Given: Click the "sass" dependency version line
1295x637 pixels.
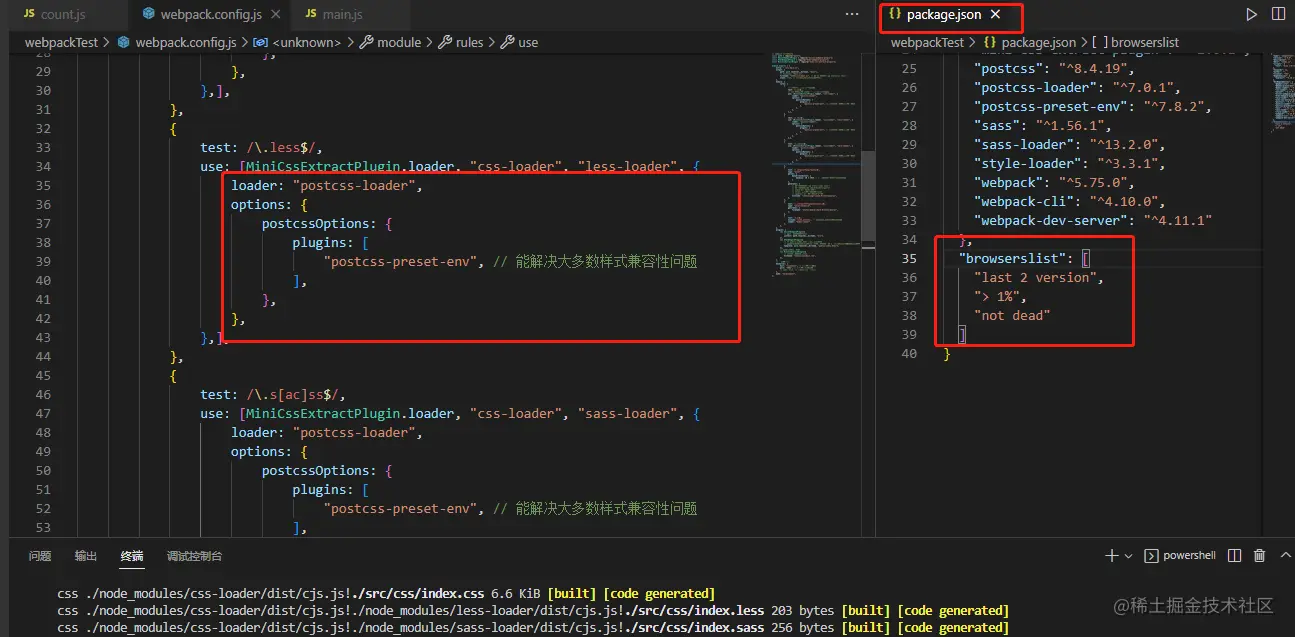Looking at the screenshot, I should 1043,125.
